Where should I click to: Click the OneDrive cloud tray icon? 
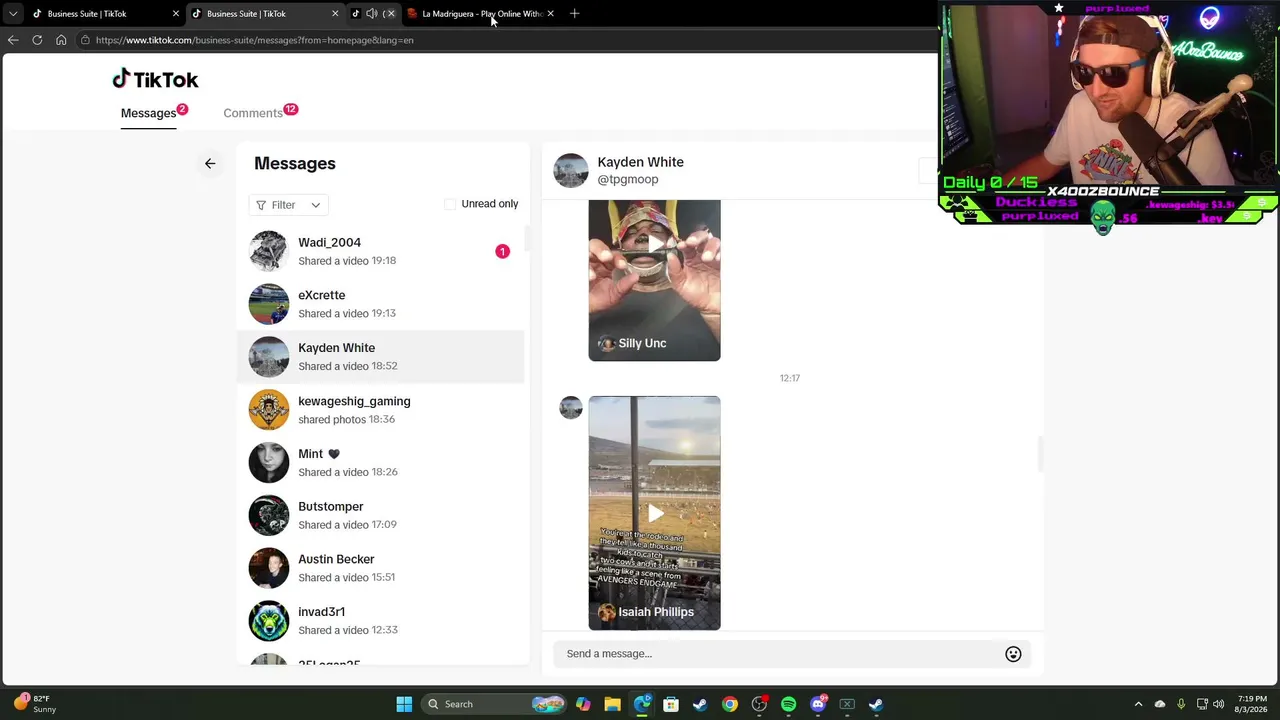point(1160,704)
